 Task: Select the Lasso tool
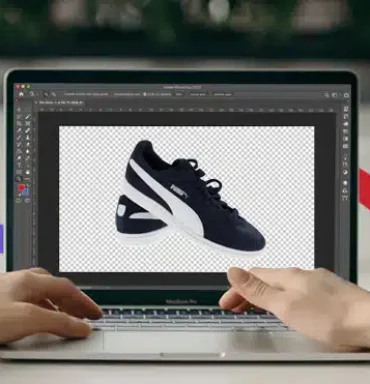pyautogui.click(x=19, y=117)
